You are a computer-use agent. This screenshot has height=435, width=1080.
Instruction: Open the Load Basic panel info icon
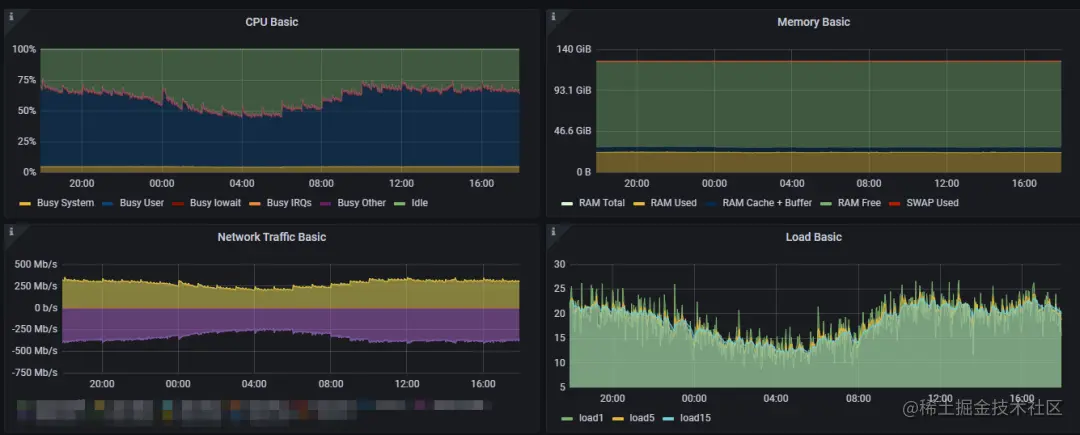coord(552,231)
